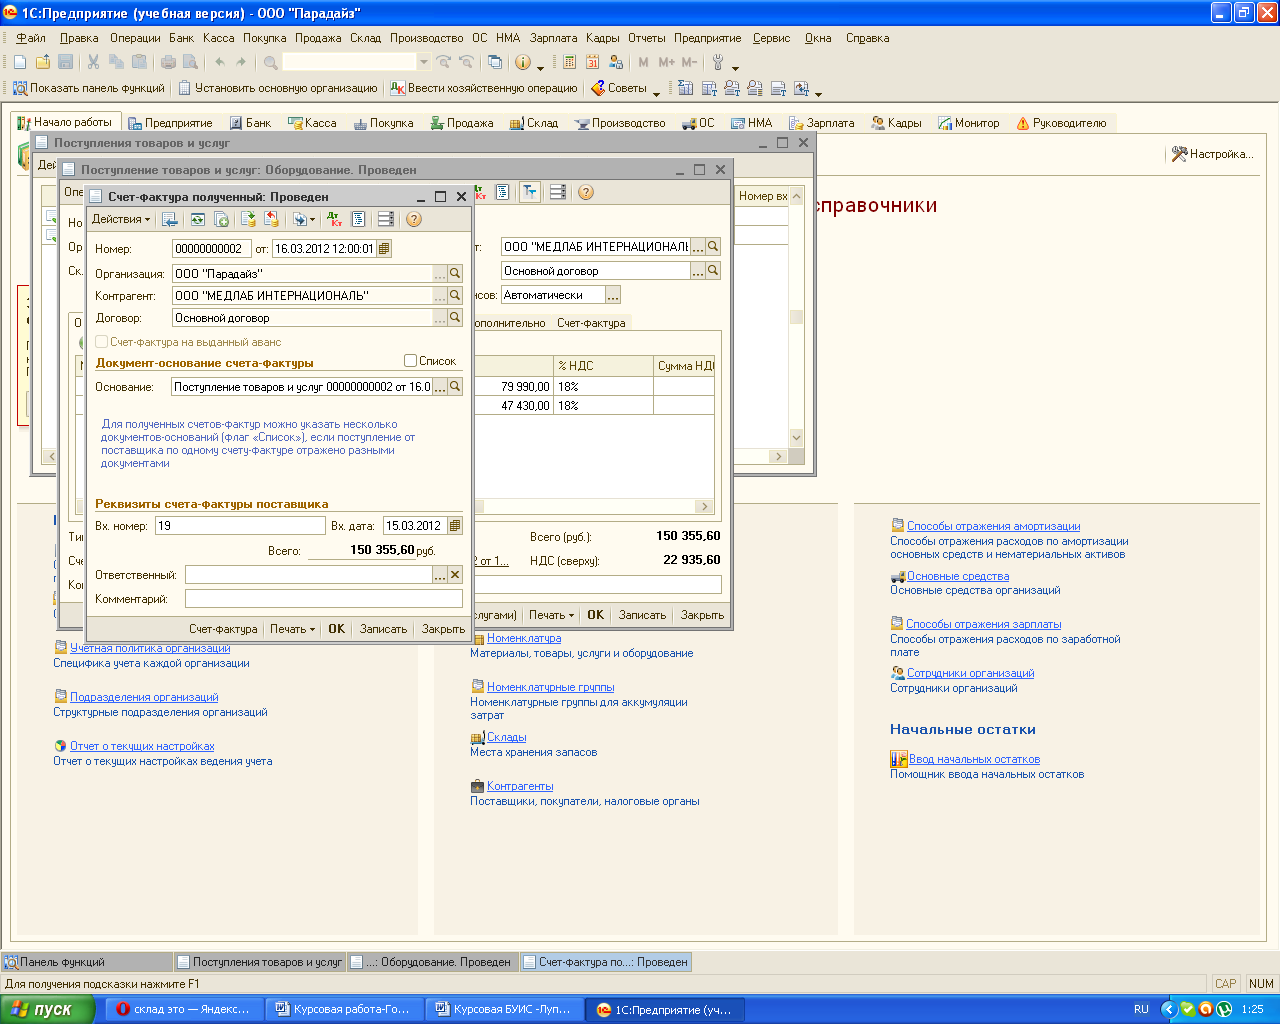Open the calendar icon in main toolbar
The height and width of the screenshot is (1024, 1280).
coord(593,62)
